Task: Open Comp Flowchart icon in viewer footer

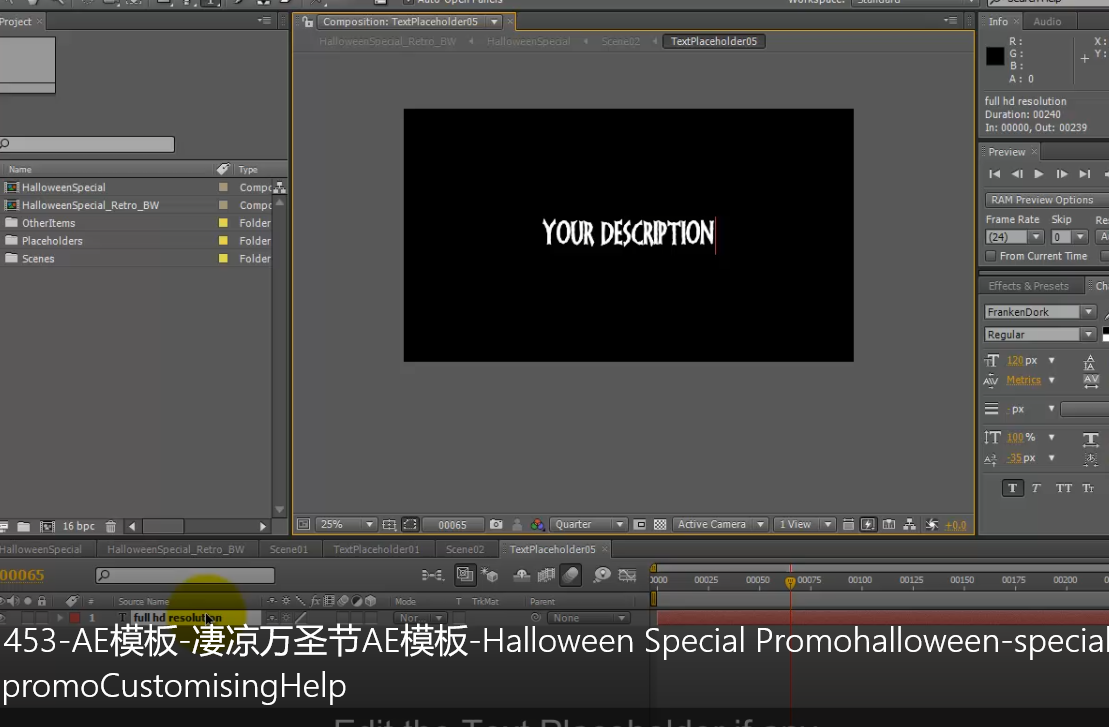Action: click(x=910, y=524)
